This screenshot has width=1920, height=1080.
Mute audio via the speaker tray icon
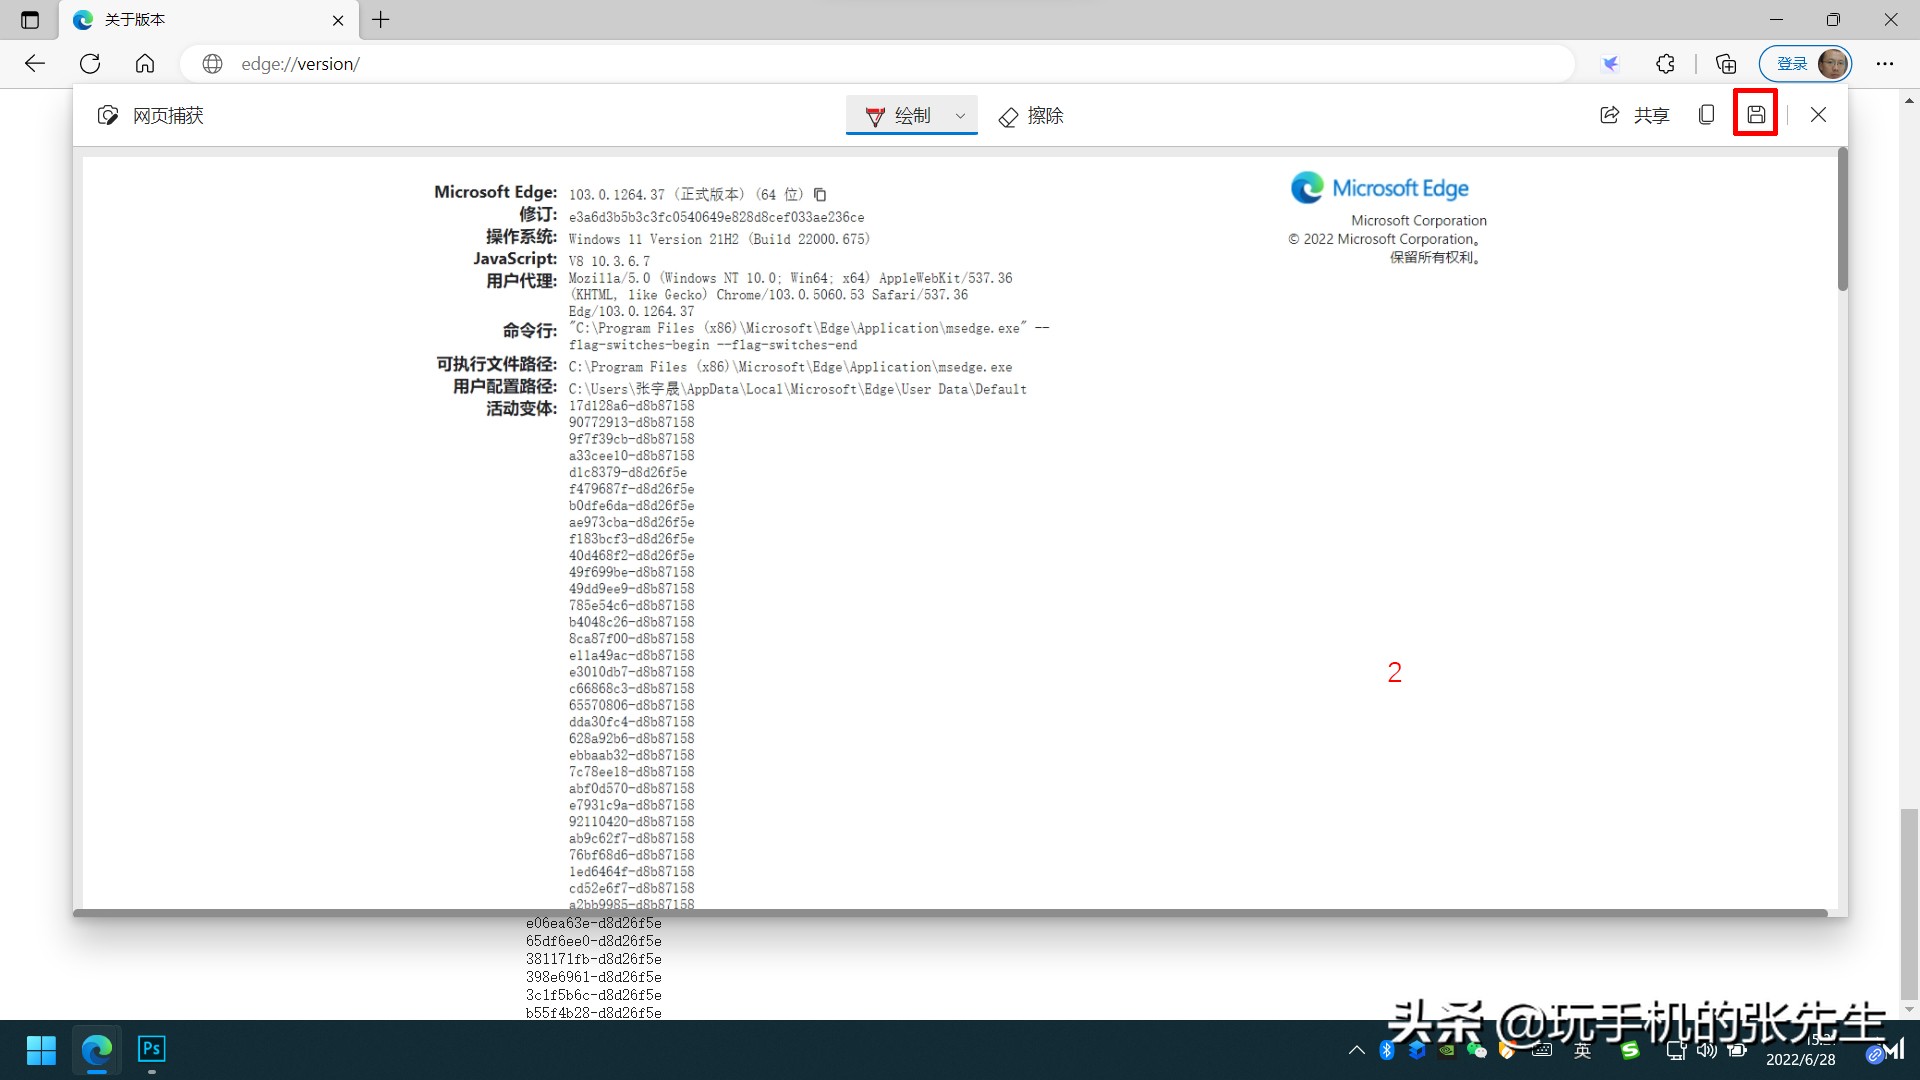1708,1050
